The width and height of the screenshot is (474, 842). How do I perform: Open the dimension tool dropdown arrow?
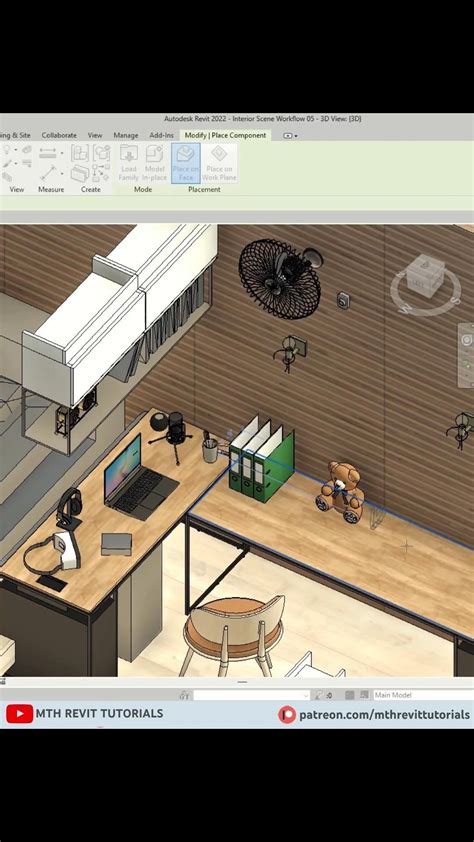(62, 153)
